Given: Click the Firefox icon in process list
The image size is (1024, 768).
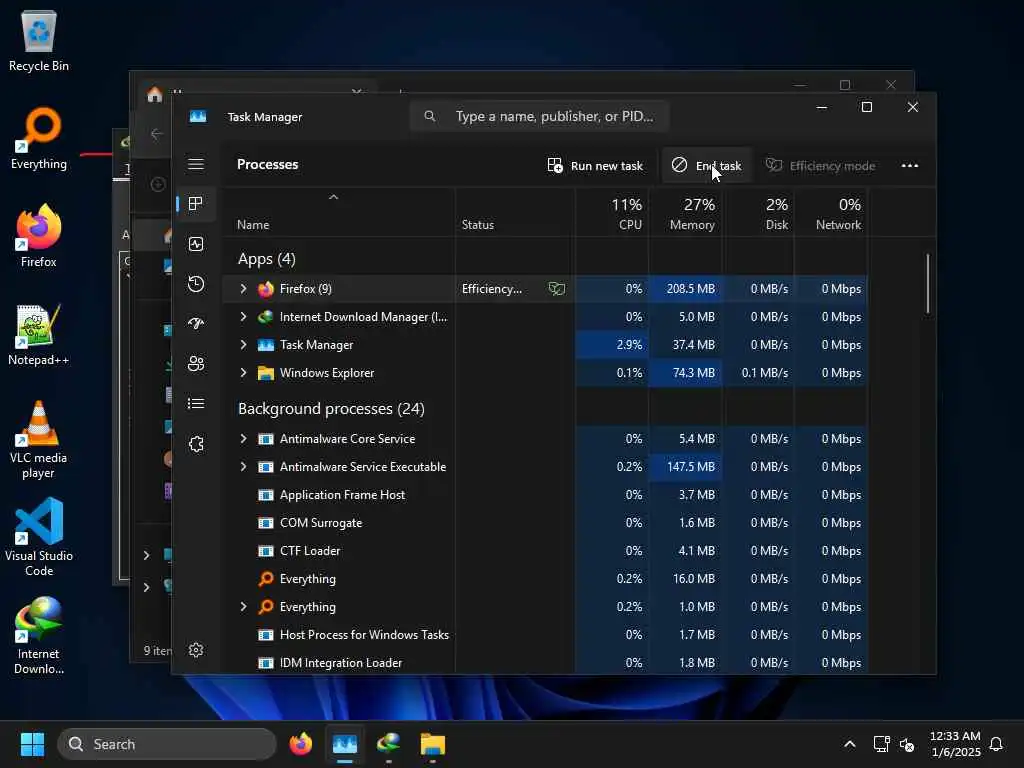Looking at the screenshot, I should [266, 289].
